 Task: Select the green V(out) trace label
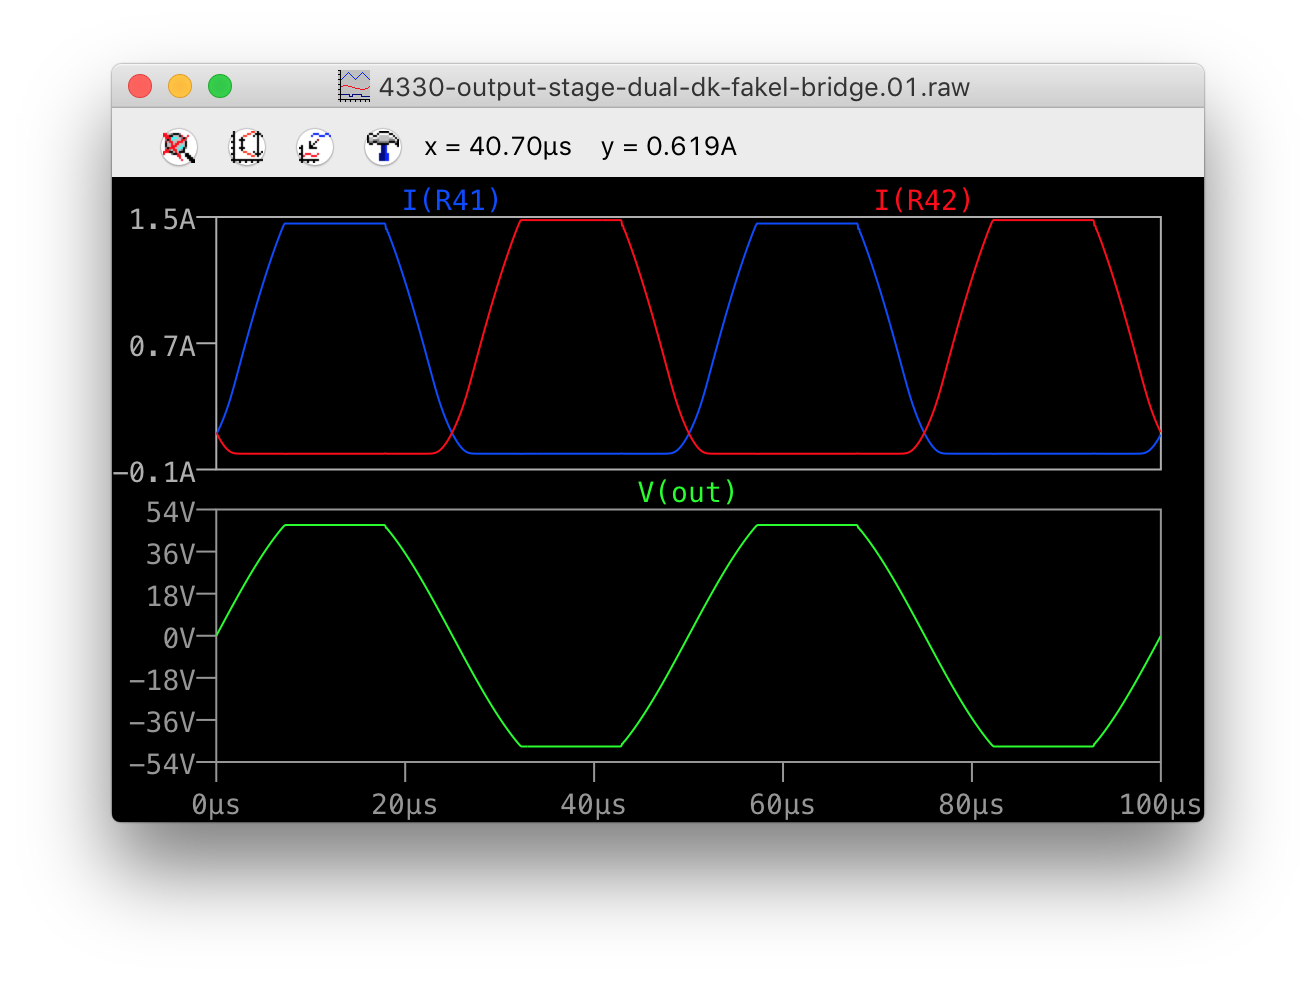tap(687, 492)
